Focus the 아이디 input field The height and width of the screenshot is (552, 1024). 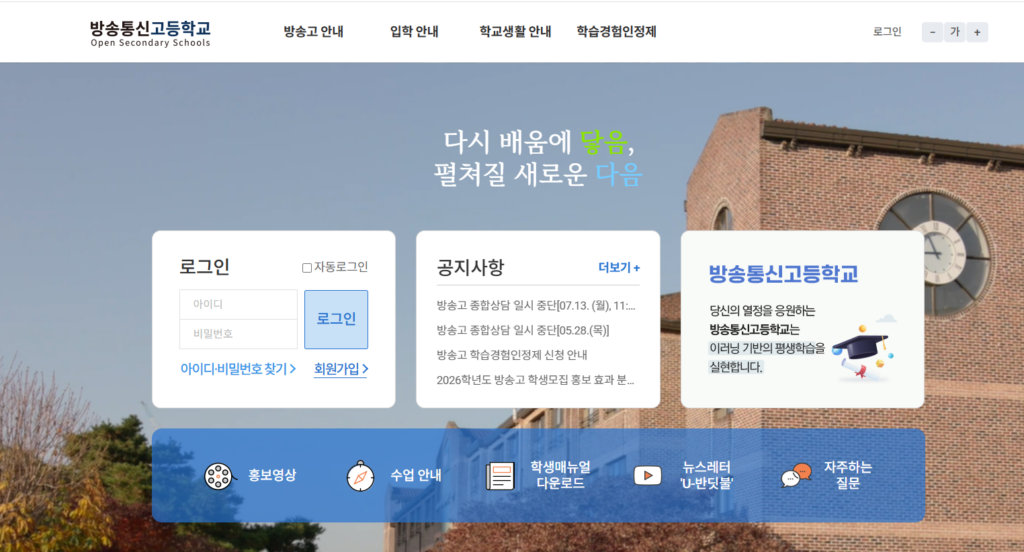point(238,304)
